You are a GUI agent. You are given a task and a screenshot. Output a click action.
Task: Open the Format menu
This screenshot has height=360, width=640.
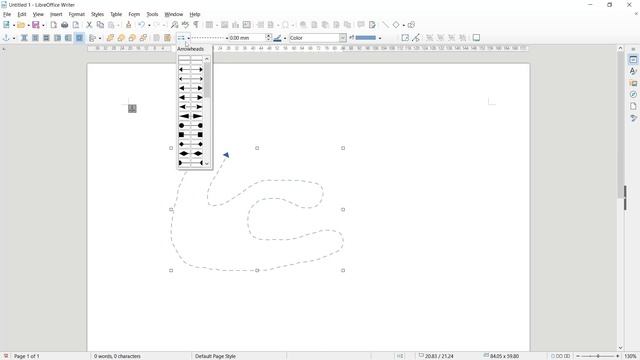77,14
